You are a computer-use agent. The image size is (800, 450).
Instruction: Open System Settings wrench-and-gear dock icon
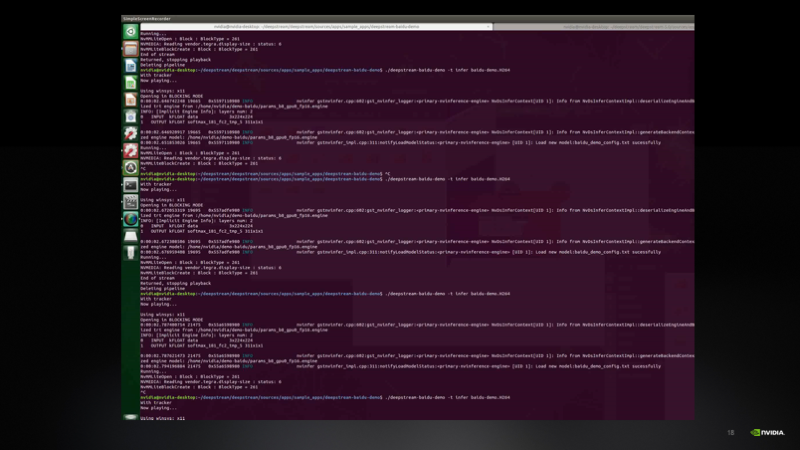pyautogui.click(x=131, y=134)
